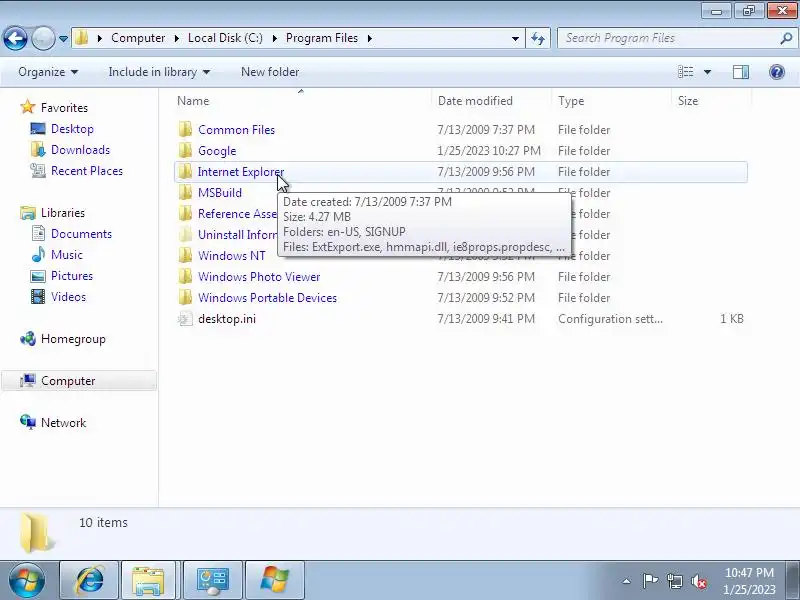This screenshot has width=800, height=600.
Task: Expand the address bar history dropdown
Action: pos(515,38)
